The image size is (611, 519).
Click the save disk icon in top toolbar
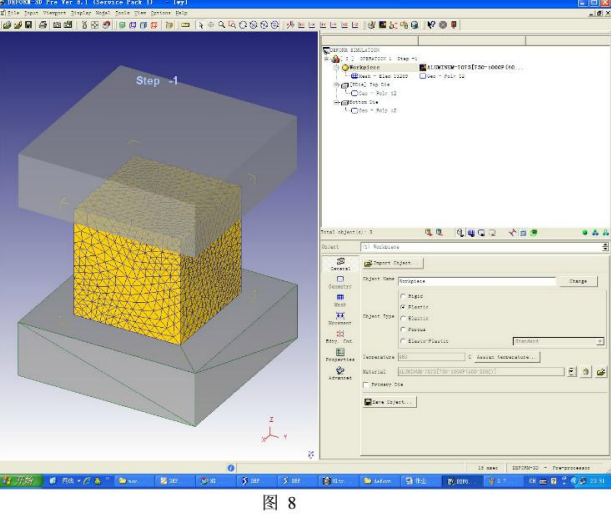pos(28,25)
